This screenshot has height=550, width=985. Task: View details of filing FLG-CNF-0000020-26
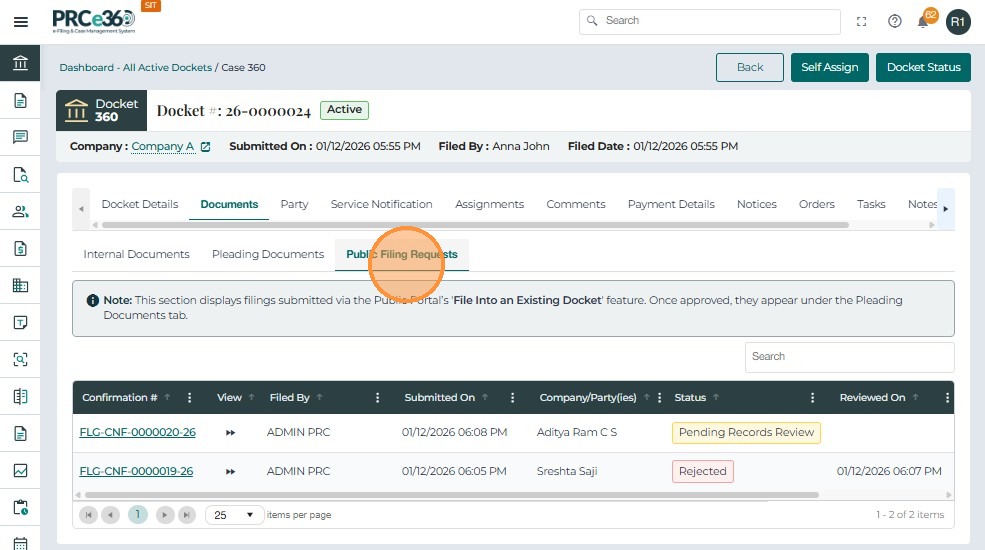click(230, 432)
